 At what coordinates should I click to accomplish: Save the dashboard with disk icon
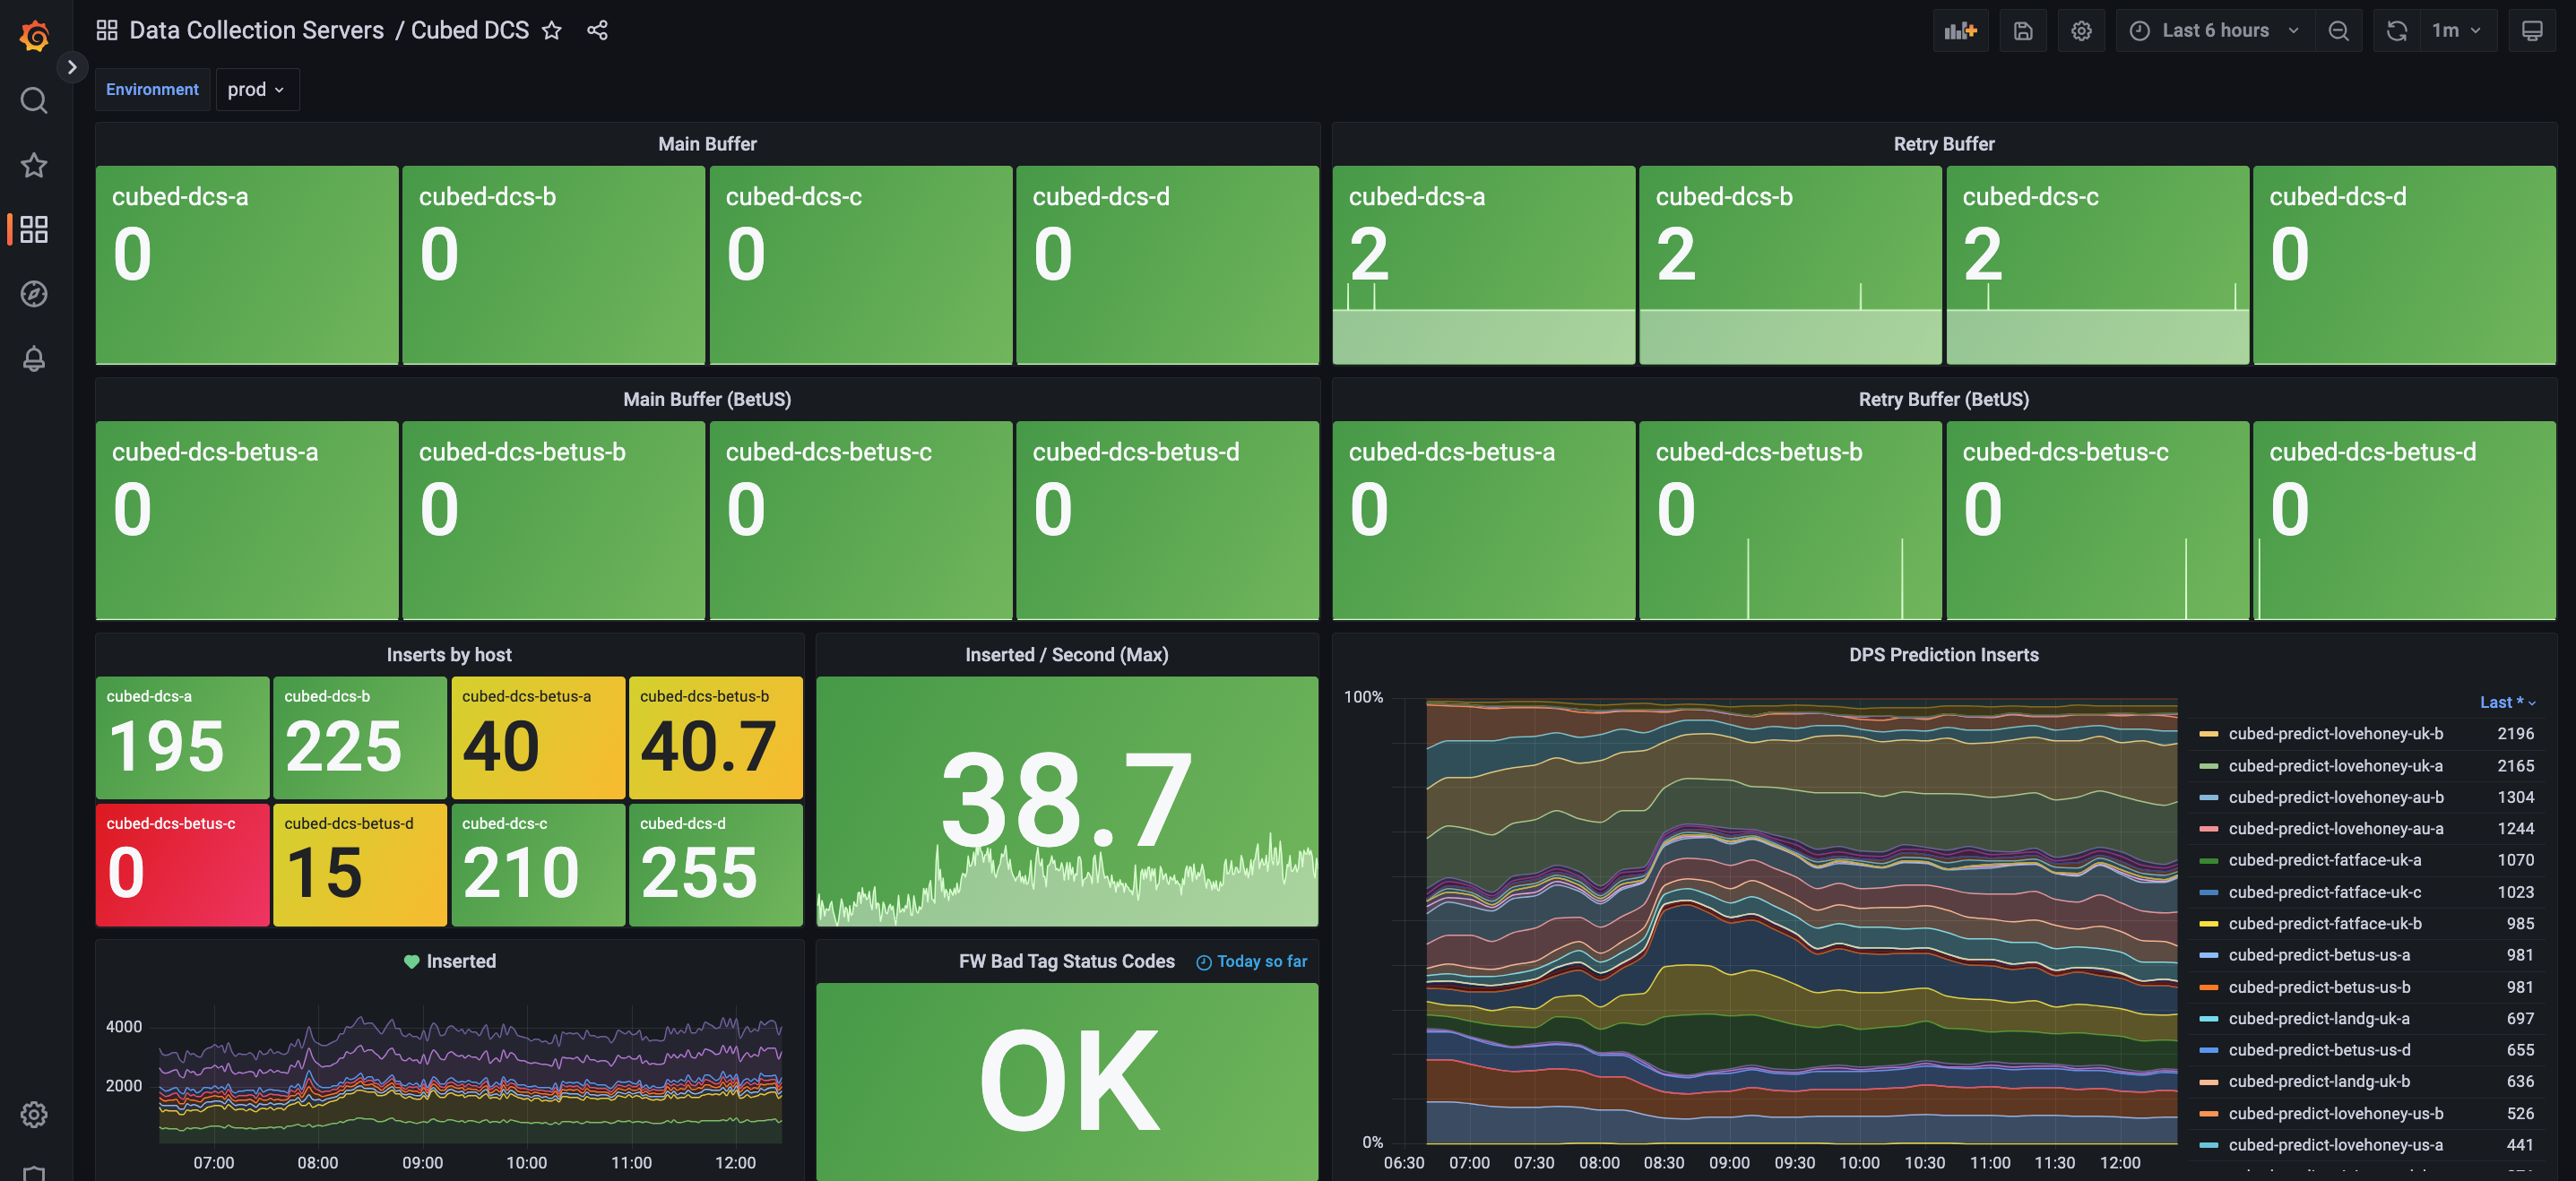[x=2022, y=31]
